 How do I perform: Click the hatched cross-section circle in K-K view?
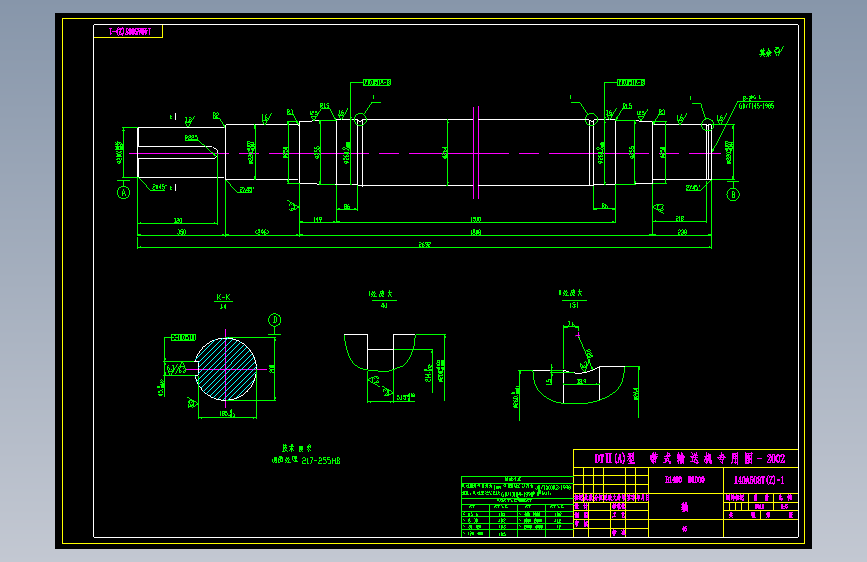(226, 369)
